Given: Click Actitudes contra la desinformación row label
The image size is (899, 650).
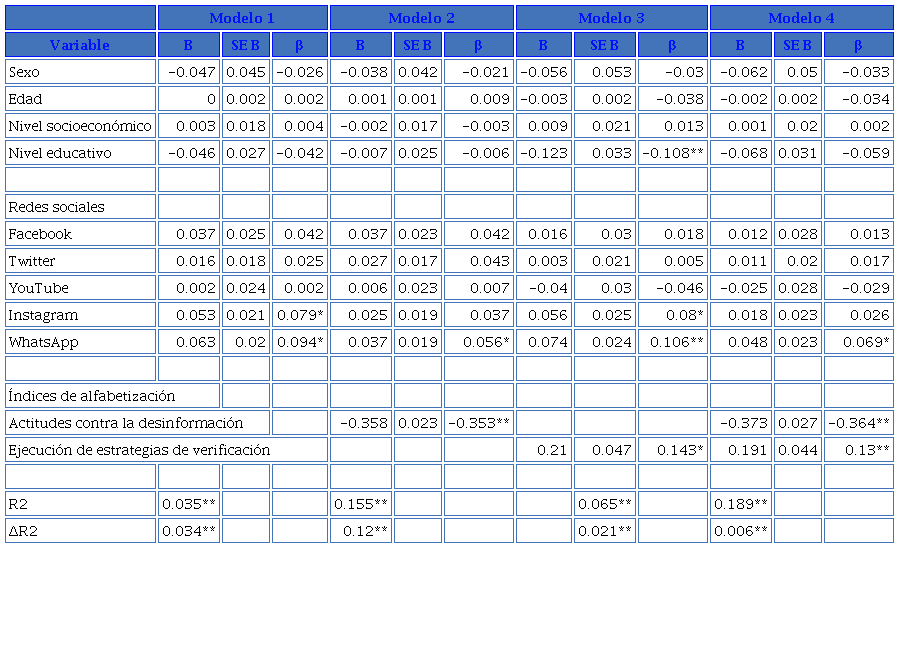Looking at the screenshot, I should (125, 423).
